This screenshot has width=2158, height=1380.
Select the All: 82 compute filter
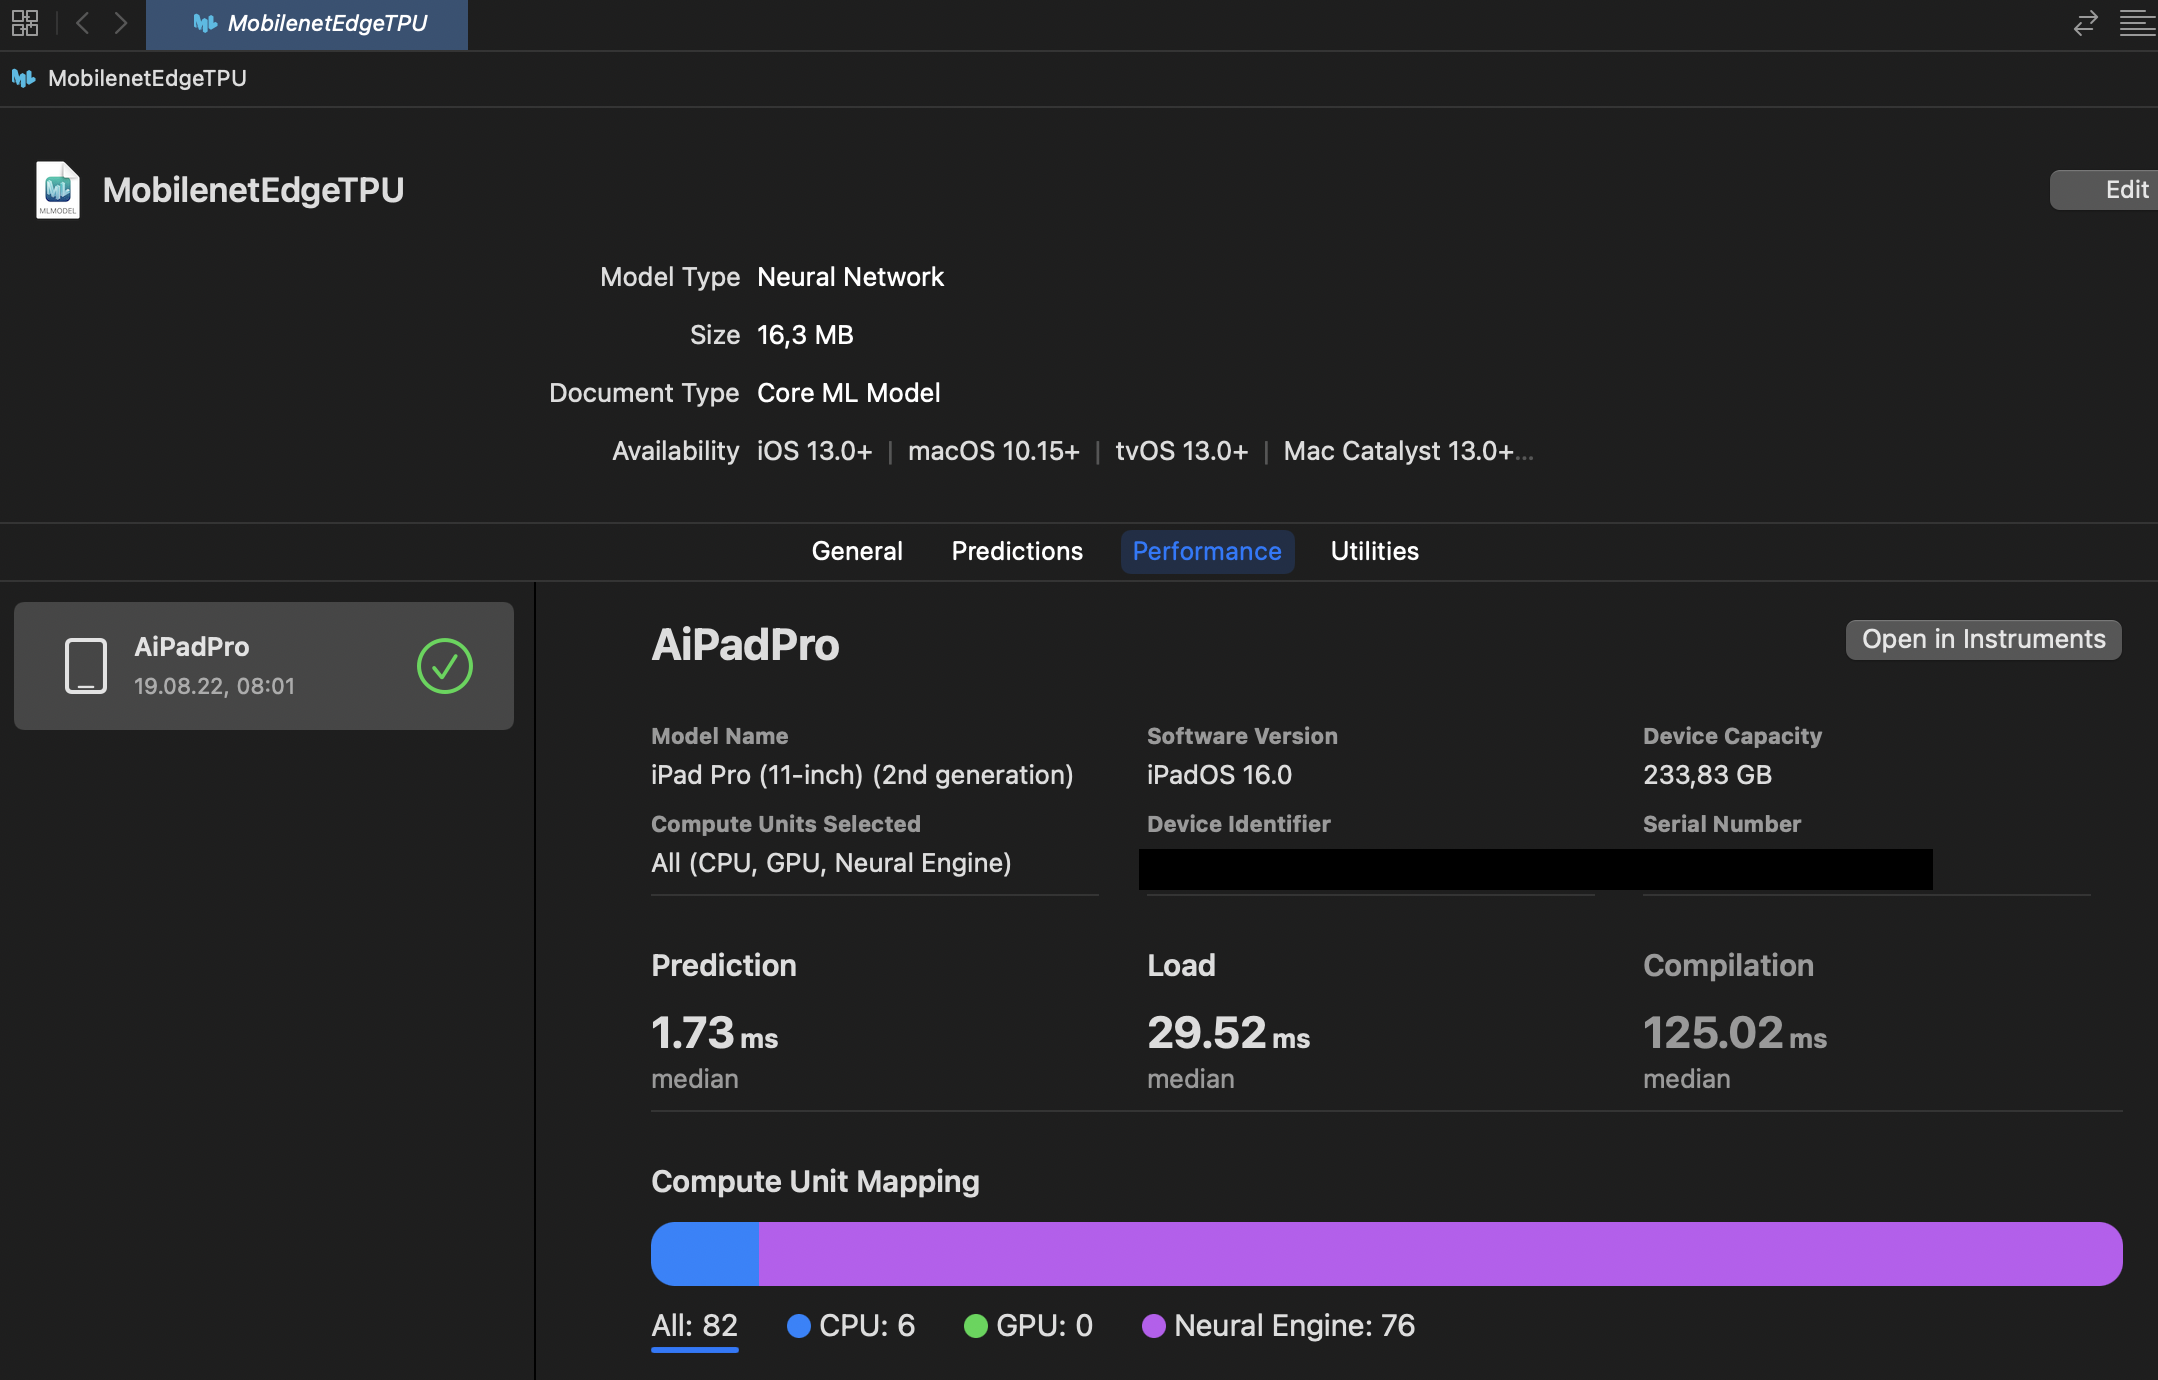point(694,1325)
